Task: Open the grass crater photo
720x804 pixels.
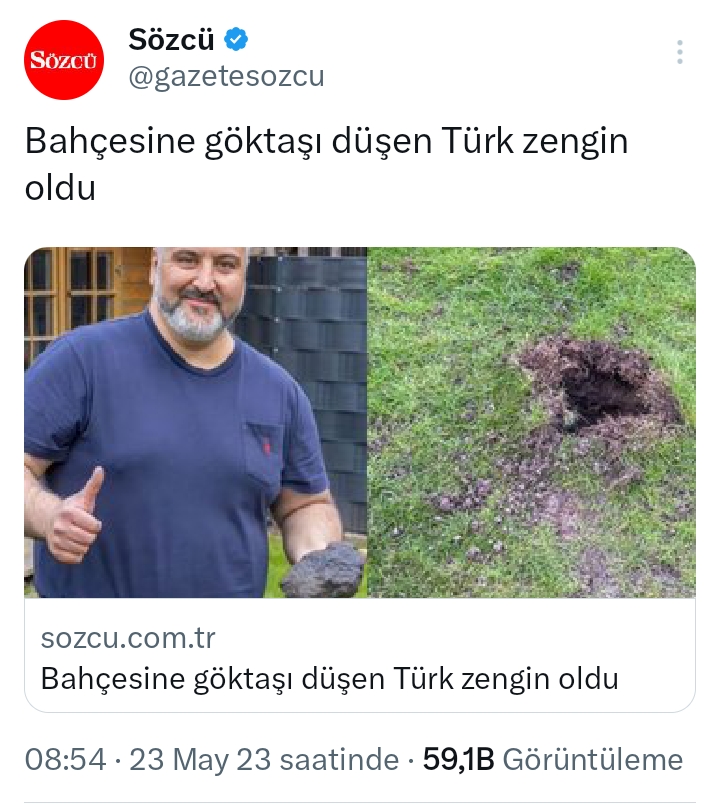Action: pyautogui.click(x=531, y=423)
